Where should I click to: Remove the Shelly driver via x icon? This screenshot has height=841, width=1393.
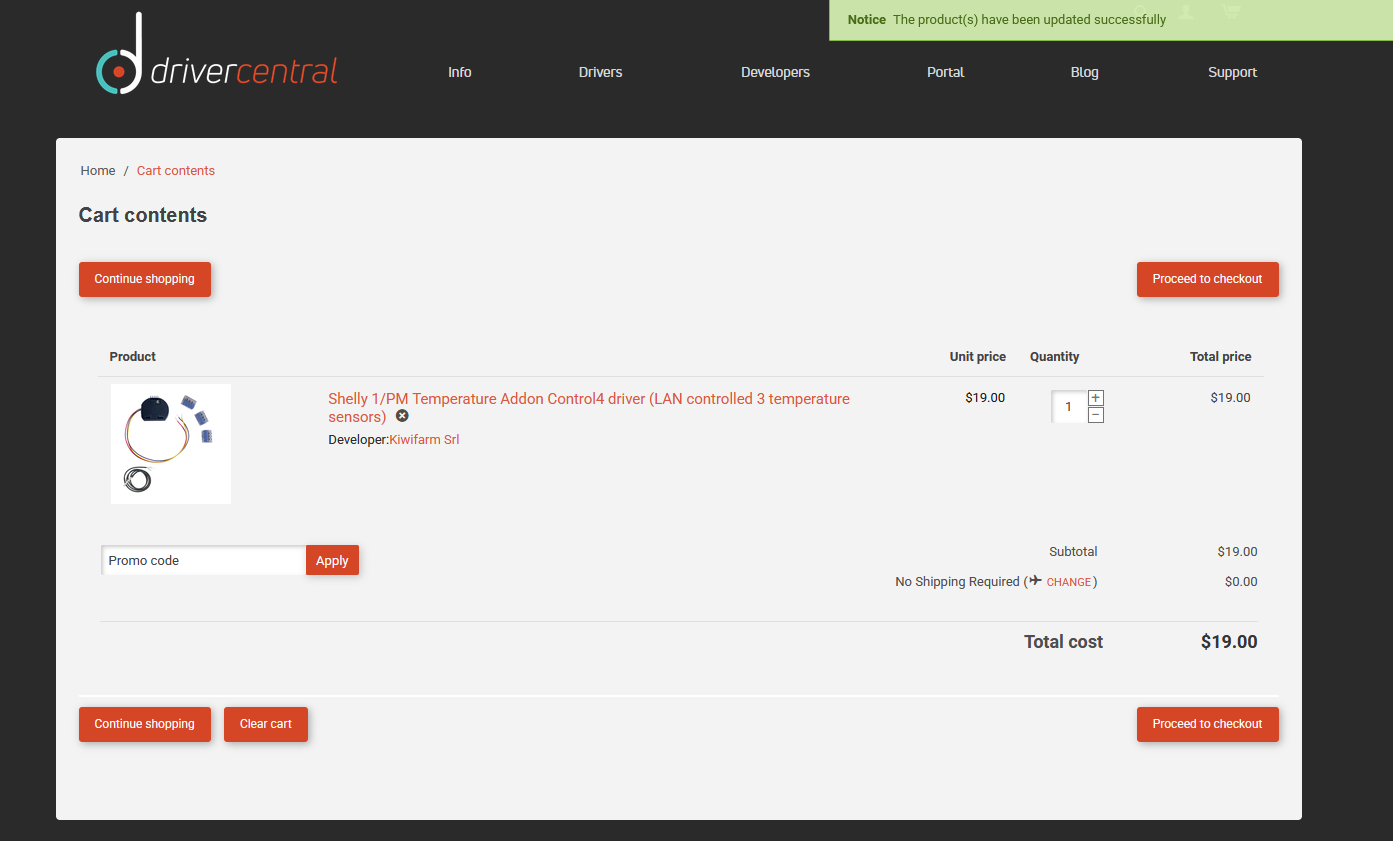(x=402, y=416)
